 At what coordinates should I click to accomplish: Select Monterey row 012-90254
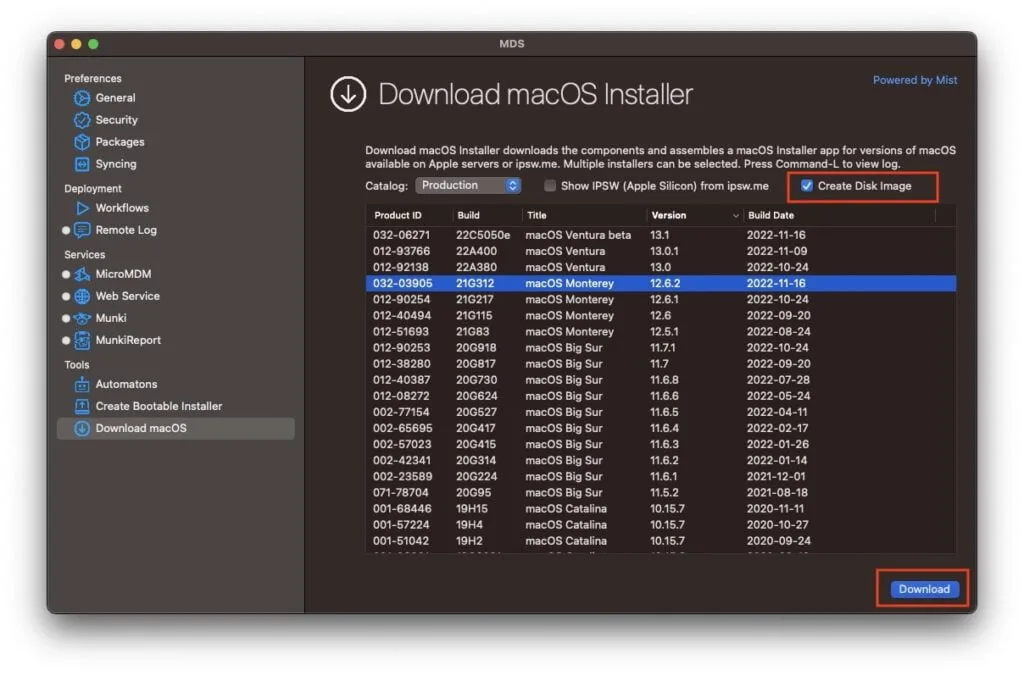click(x=660, y=300)
